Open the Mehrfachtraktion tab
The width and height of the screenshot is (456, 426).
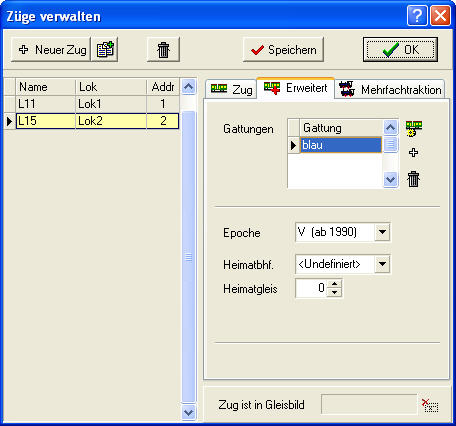(390, 89)
